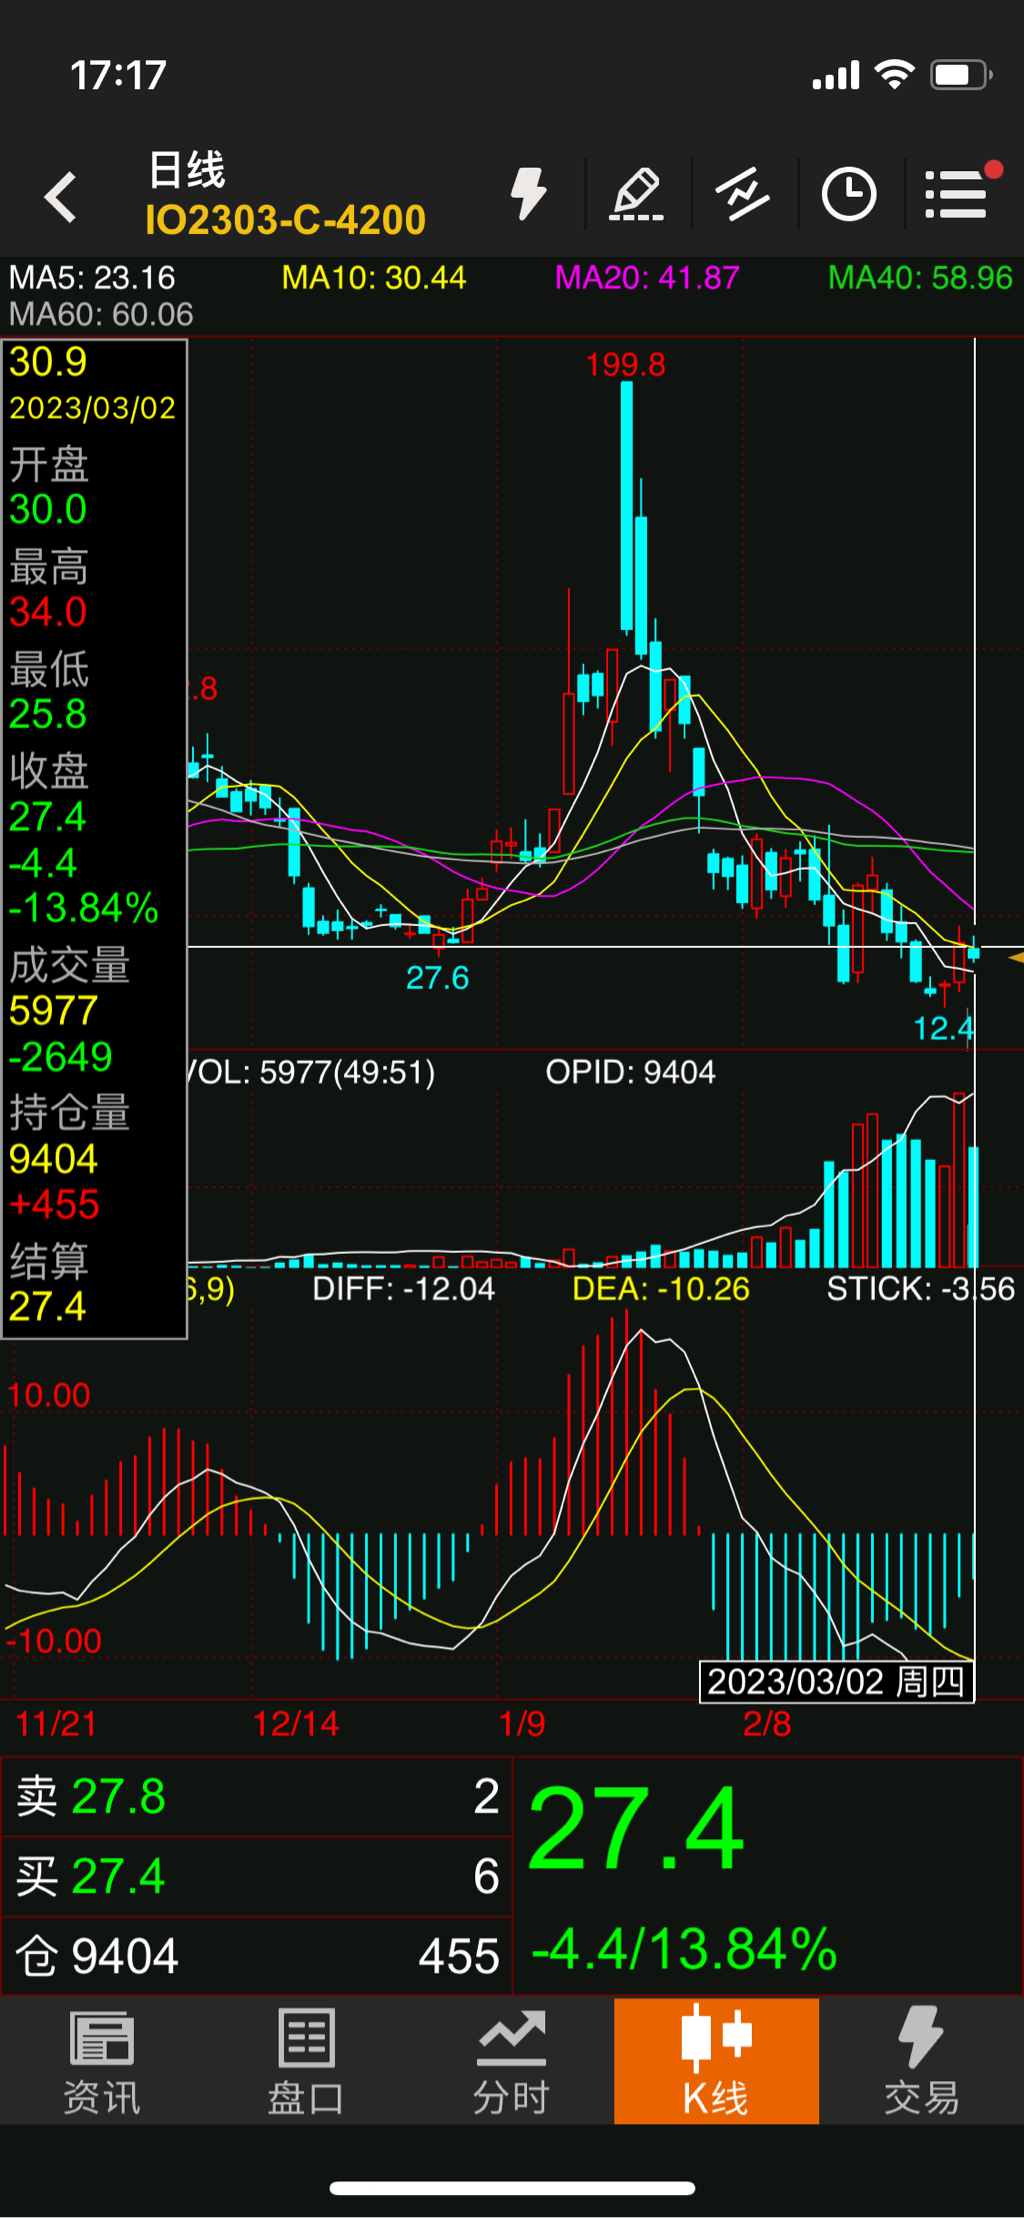Tap the cellular signal bars icon

pos(836,76)
